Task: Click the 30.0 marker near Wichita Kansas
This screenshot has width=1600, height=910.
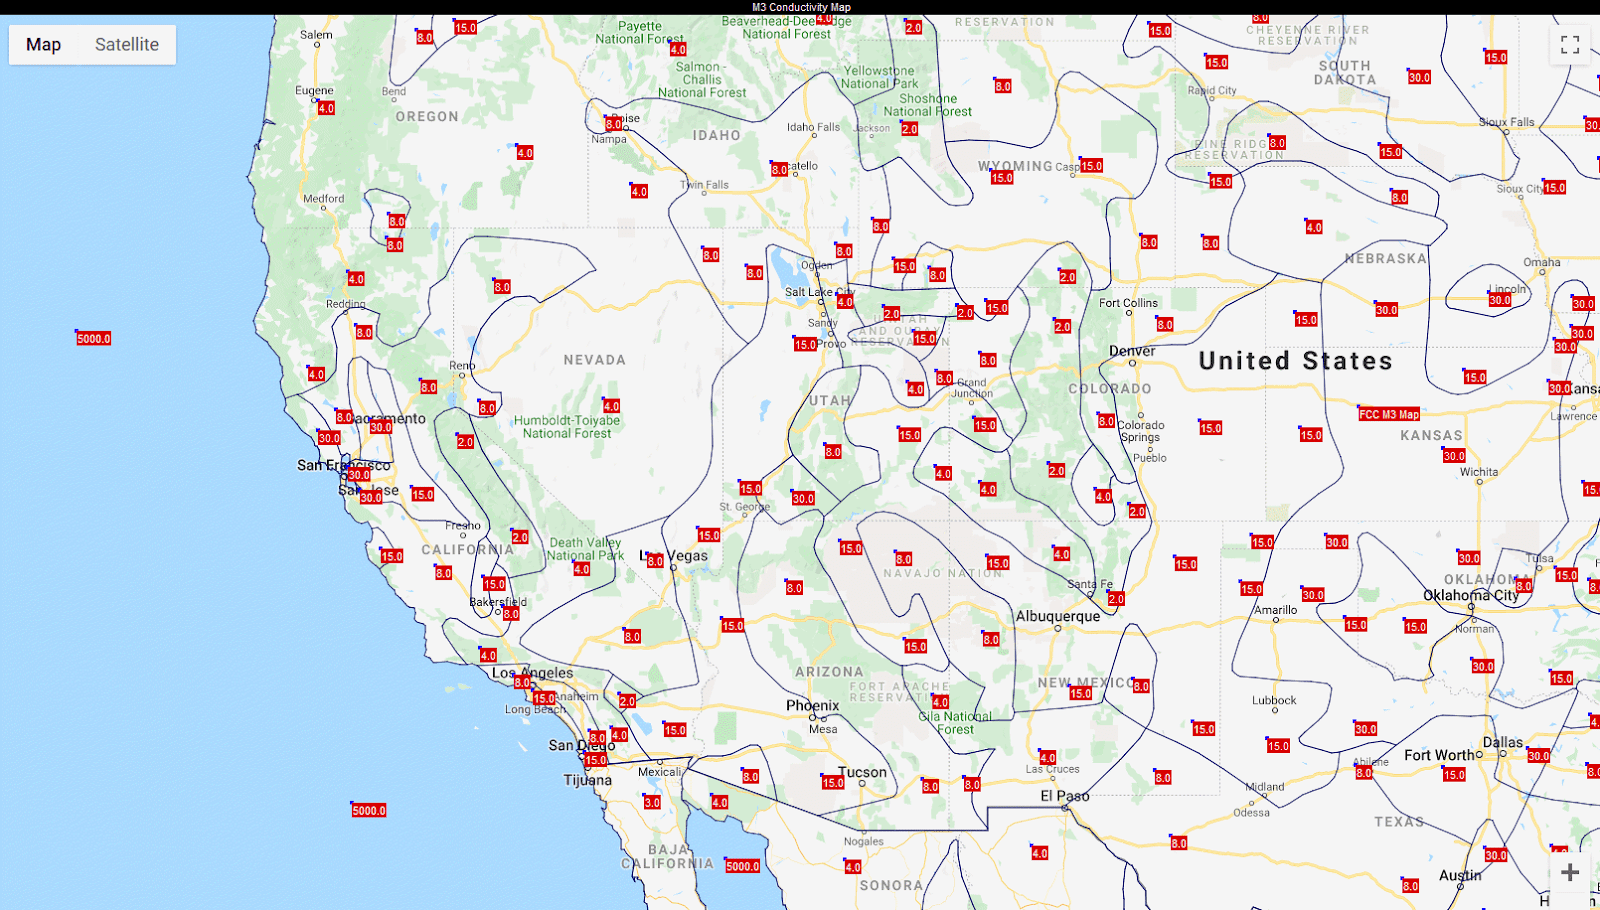Action: point(1455,456)
